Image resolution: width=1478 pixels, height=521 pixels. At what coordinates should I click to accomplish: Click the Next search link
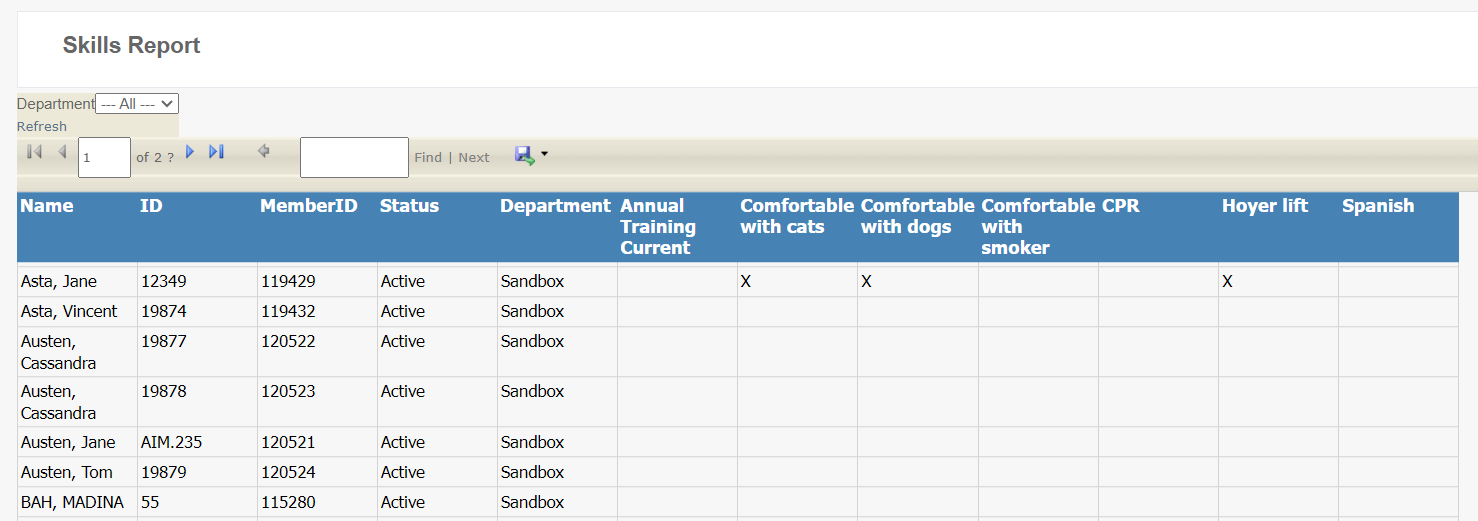click(x=474, y=157)
